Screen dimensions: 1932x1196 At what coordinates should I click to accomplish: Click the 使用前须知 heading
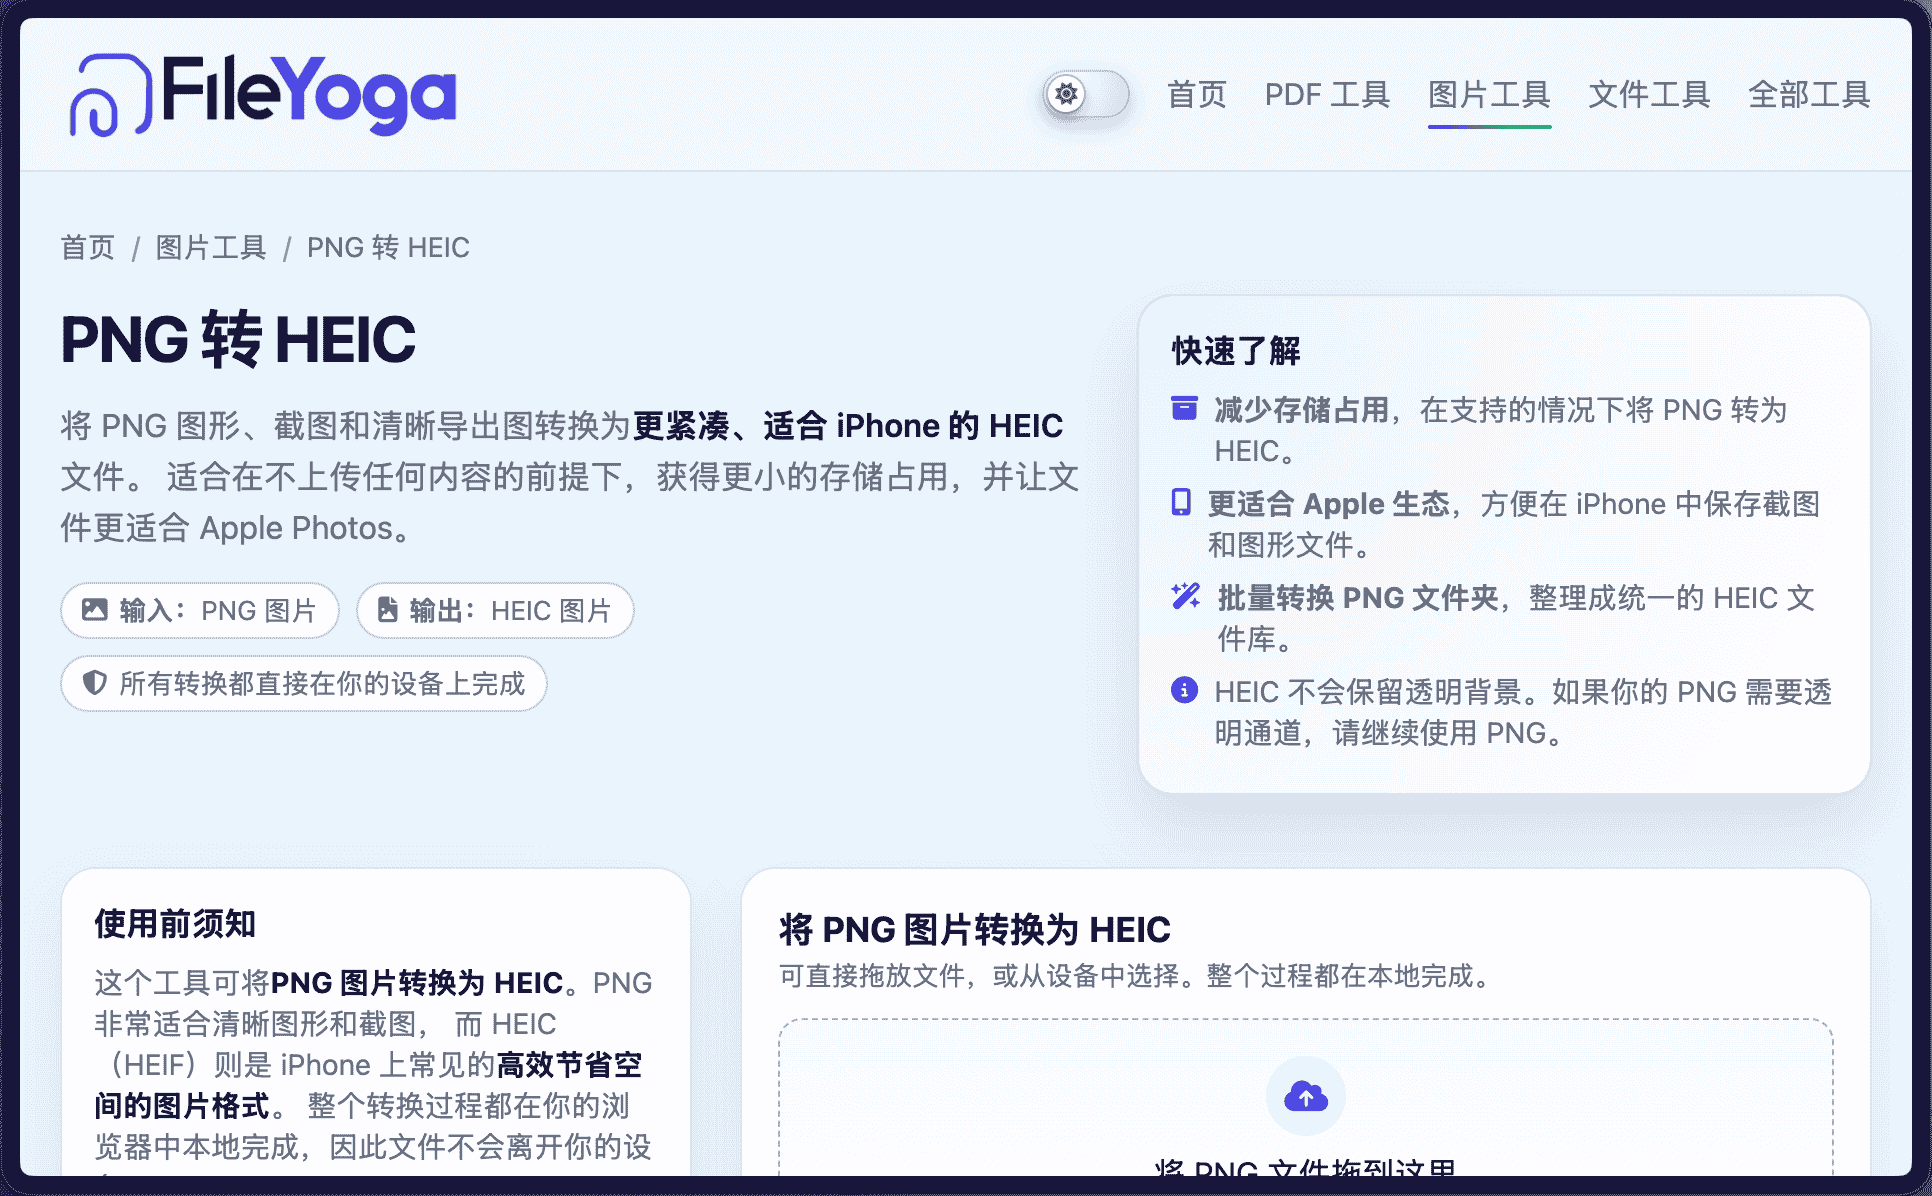175,923
